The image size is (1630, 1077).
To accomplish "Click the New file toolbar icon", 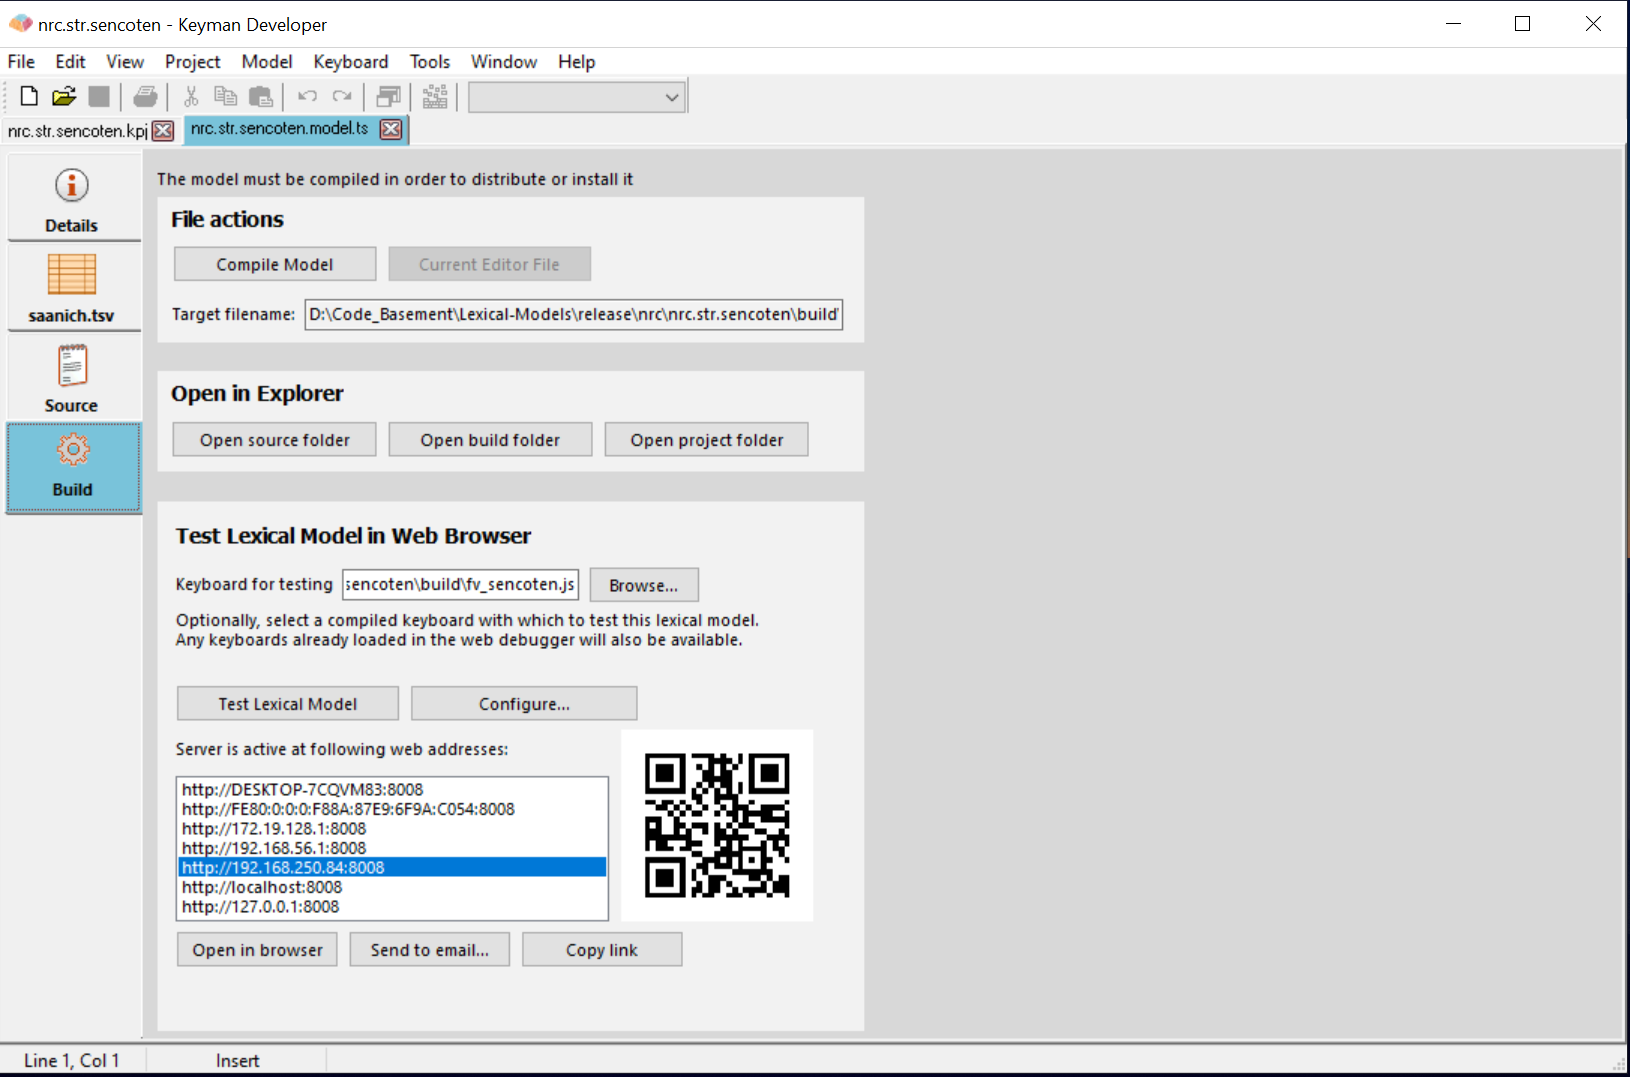I will coord(29,96).
